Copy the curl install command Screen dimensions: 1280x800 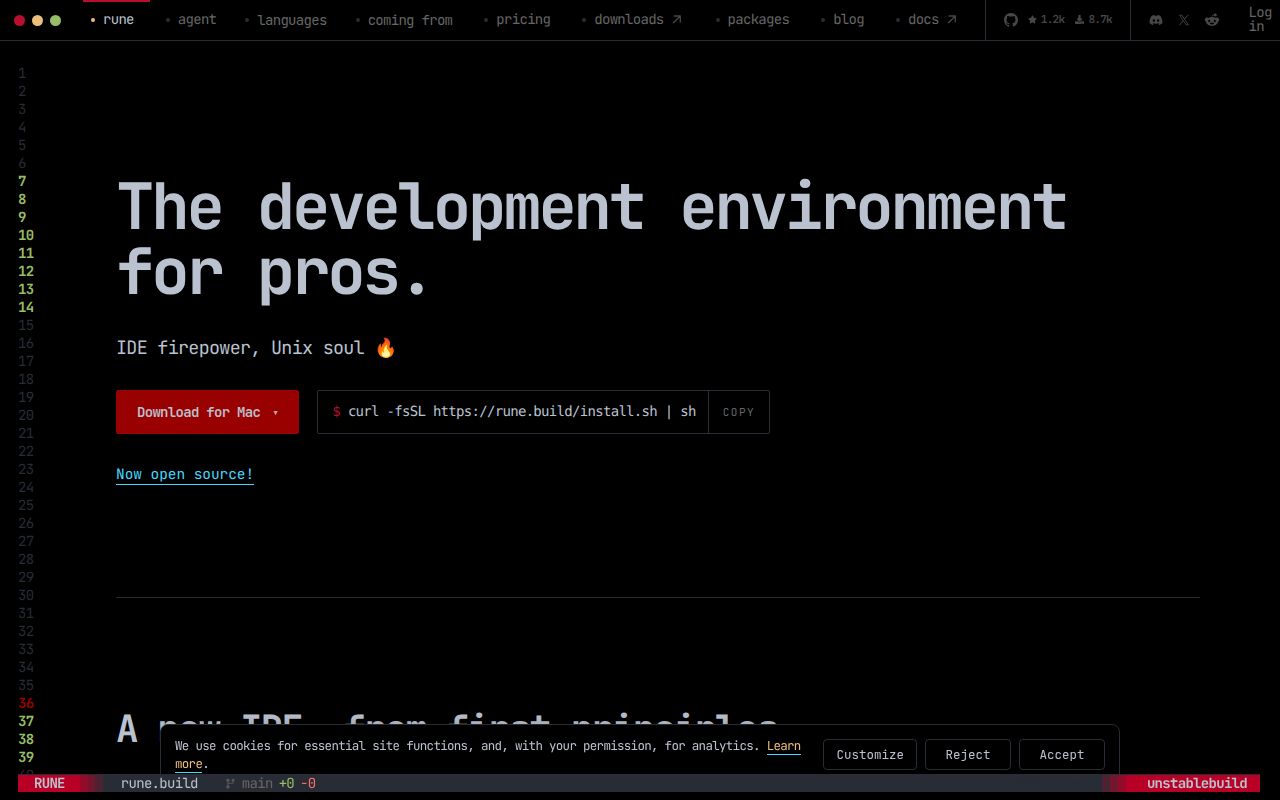739,412
